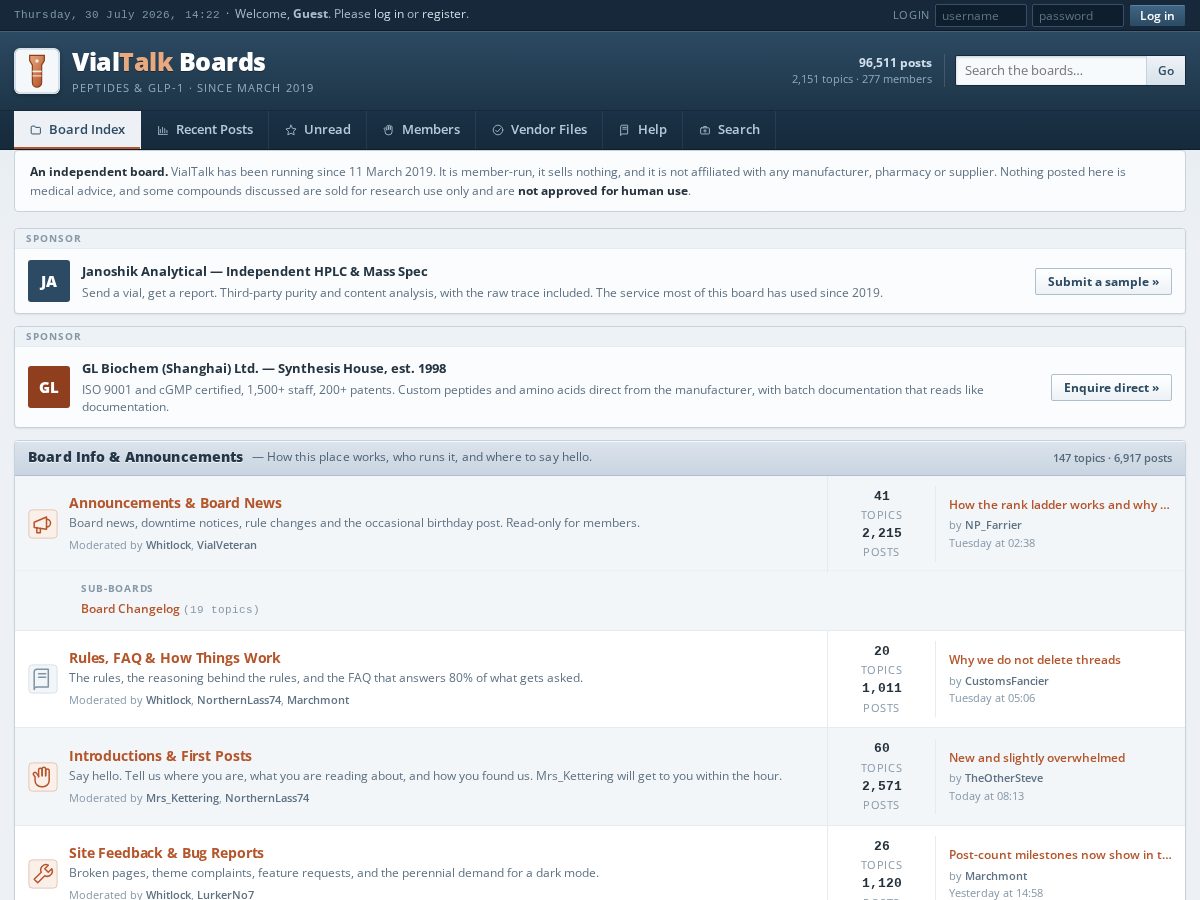The image size is (1200, 900).
Task: View TheOtherSteve's profile
Action: 1004,778
